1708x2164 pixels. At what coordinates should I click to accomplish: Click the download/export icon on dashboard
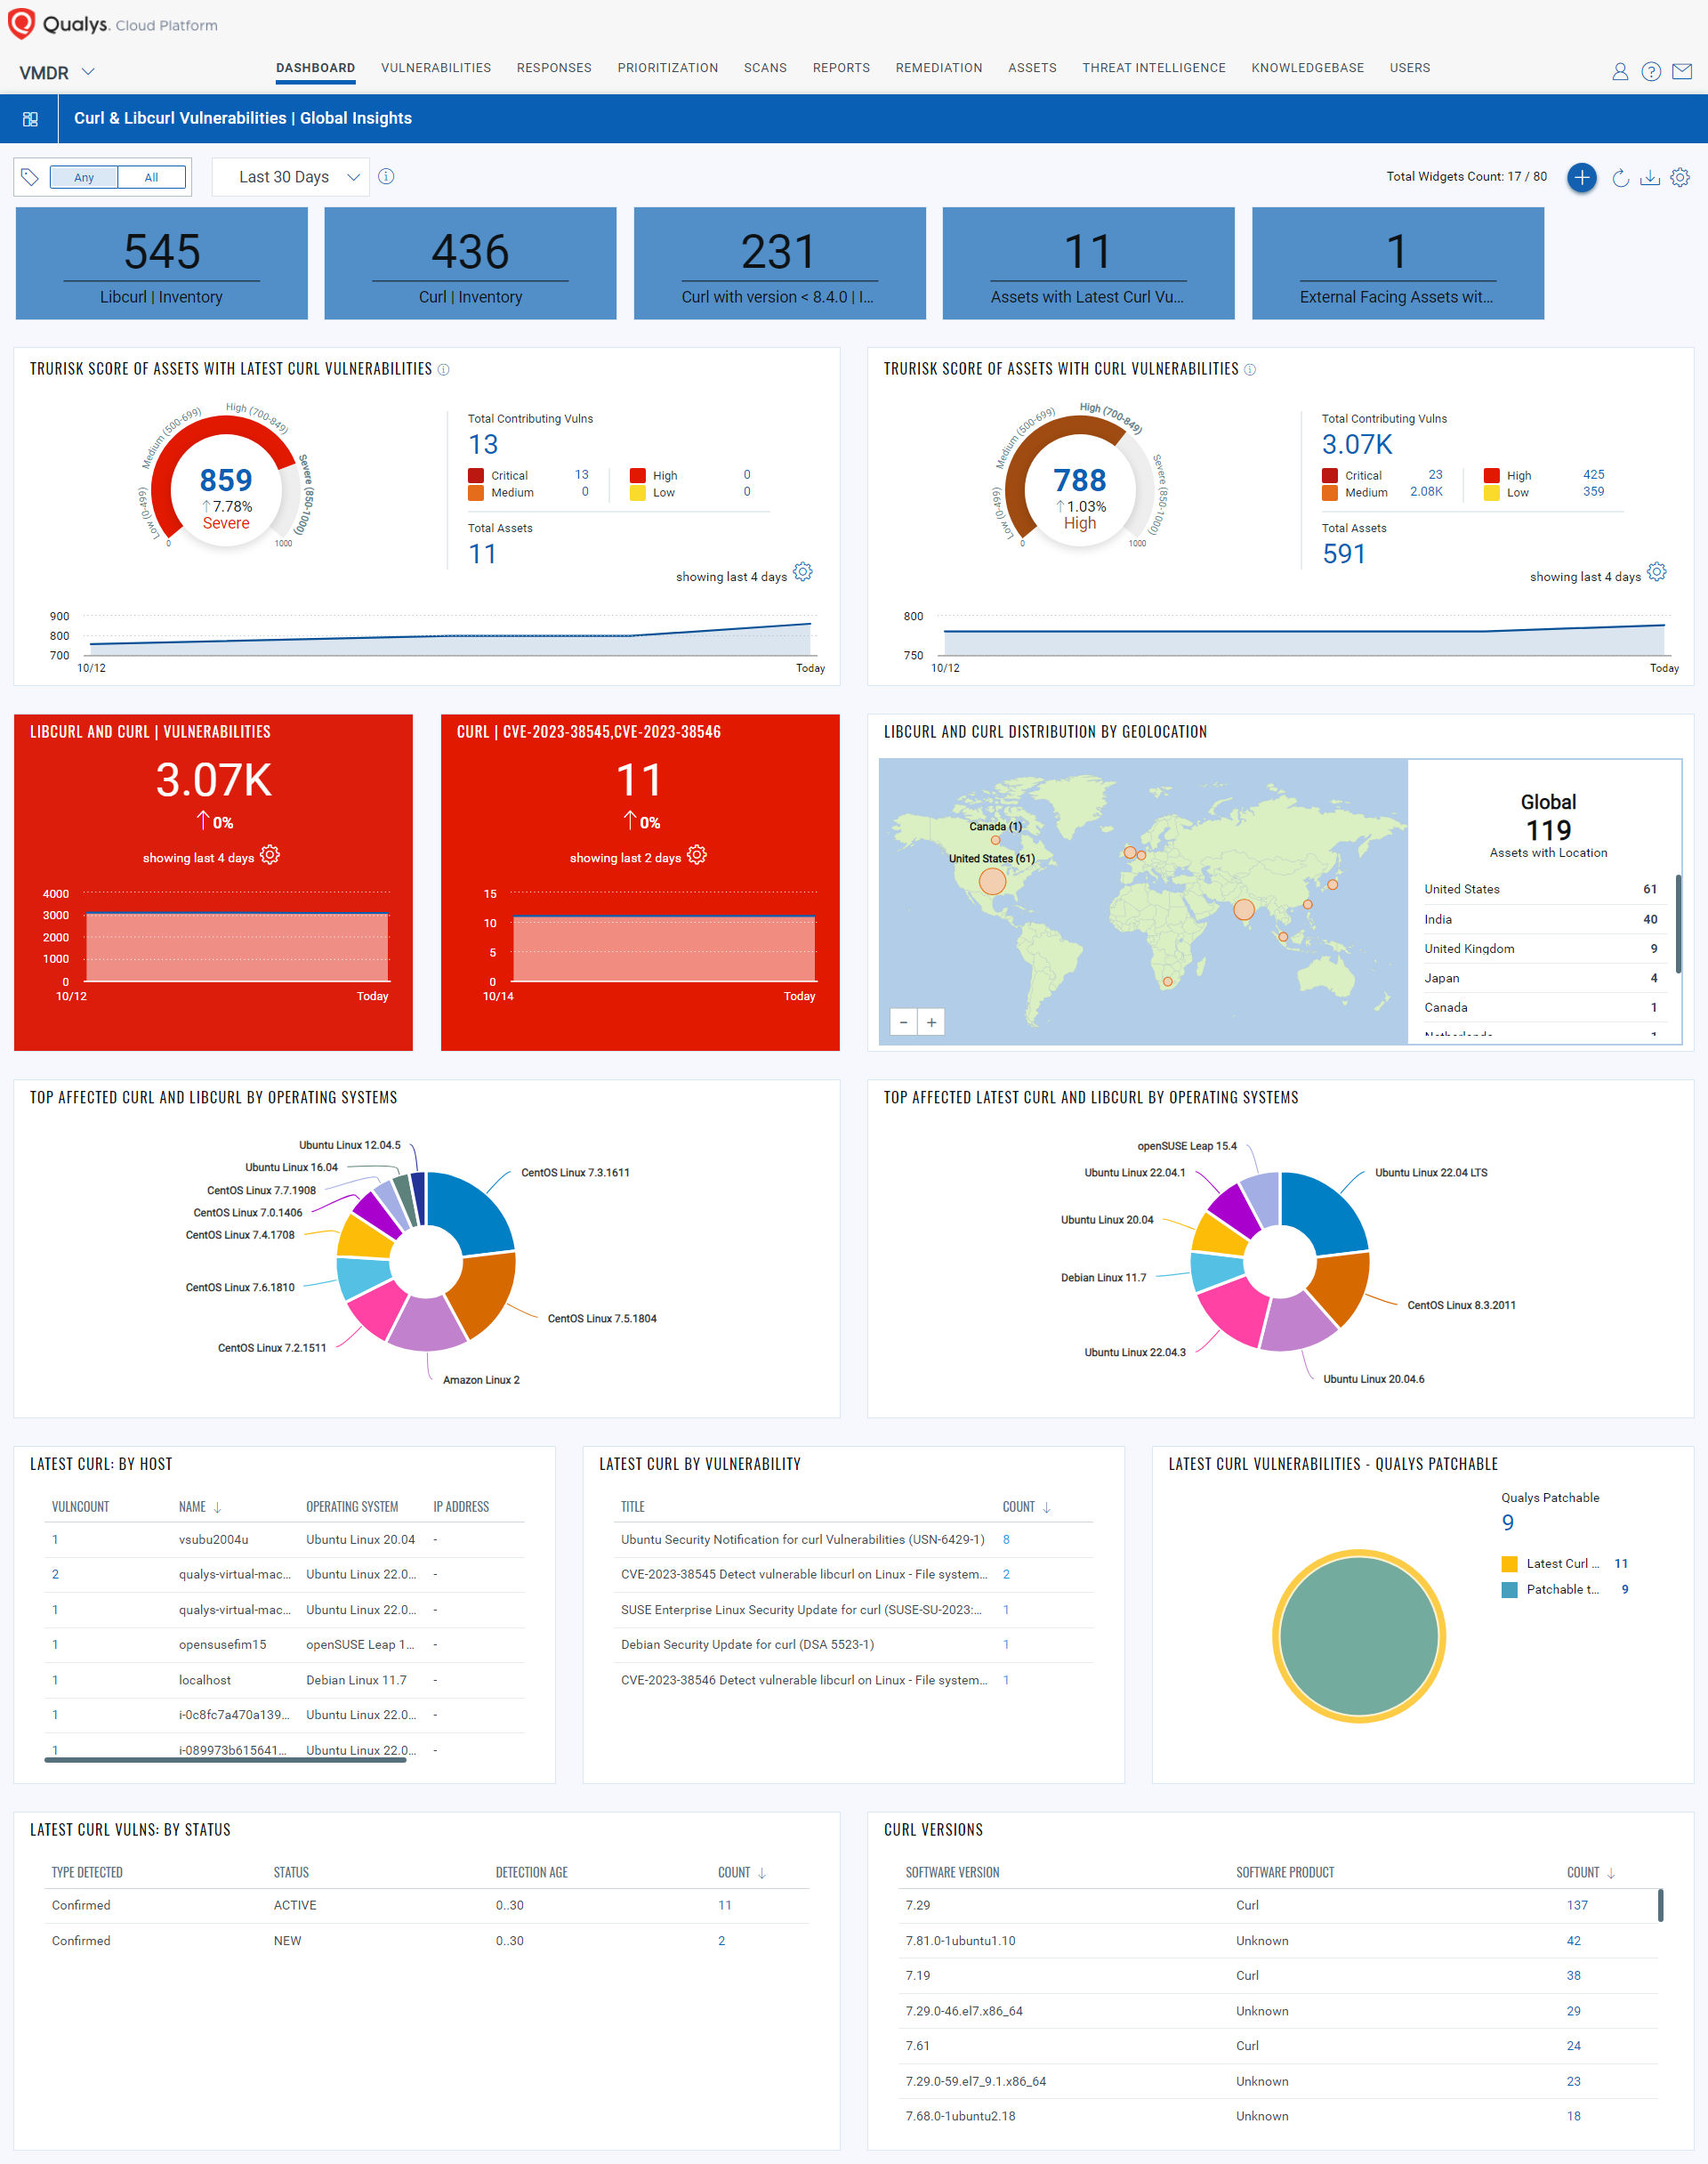pos(1650,177)
